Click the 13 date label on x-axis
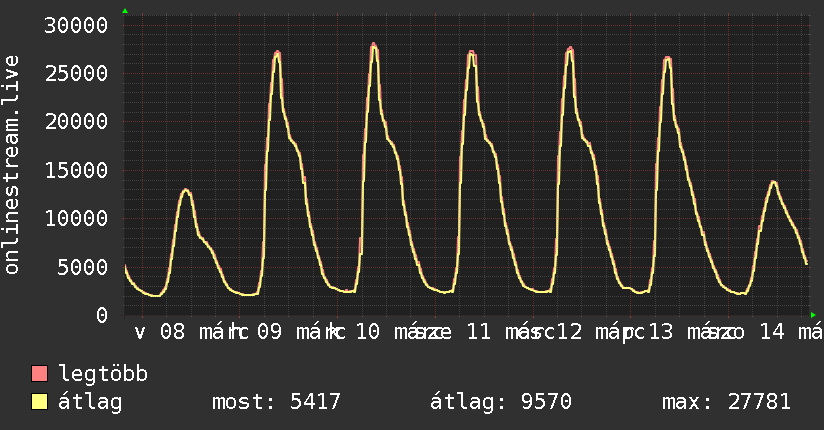The height and width of the screenshot is (430, 824). tap(661, 332)
